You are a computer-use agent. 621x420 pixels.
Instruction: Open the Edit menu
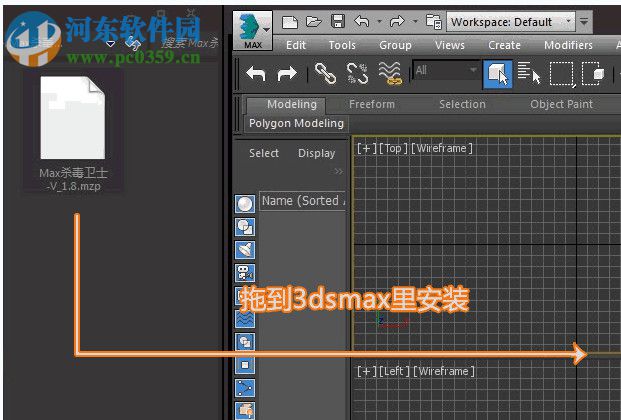coord(296,45)
